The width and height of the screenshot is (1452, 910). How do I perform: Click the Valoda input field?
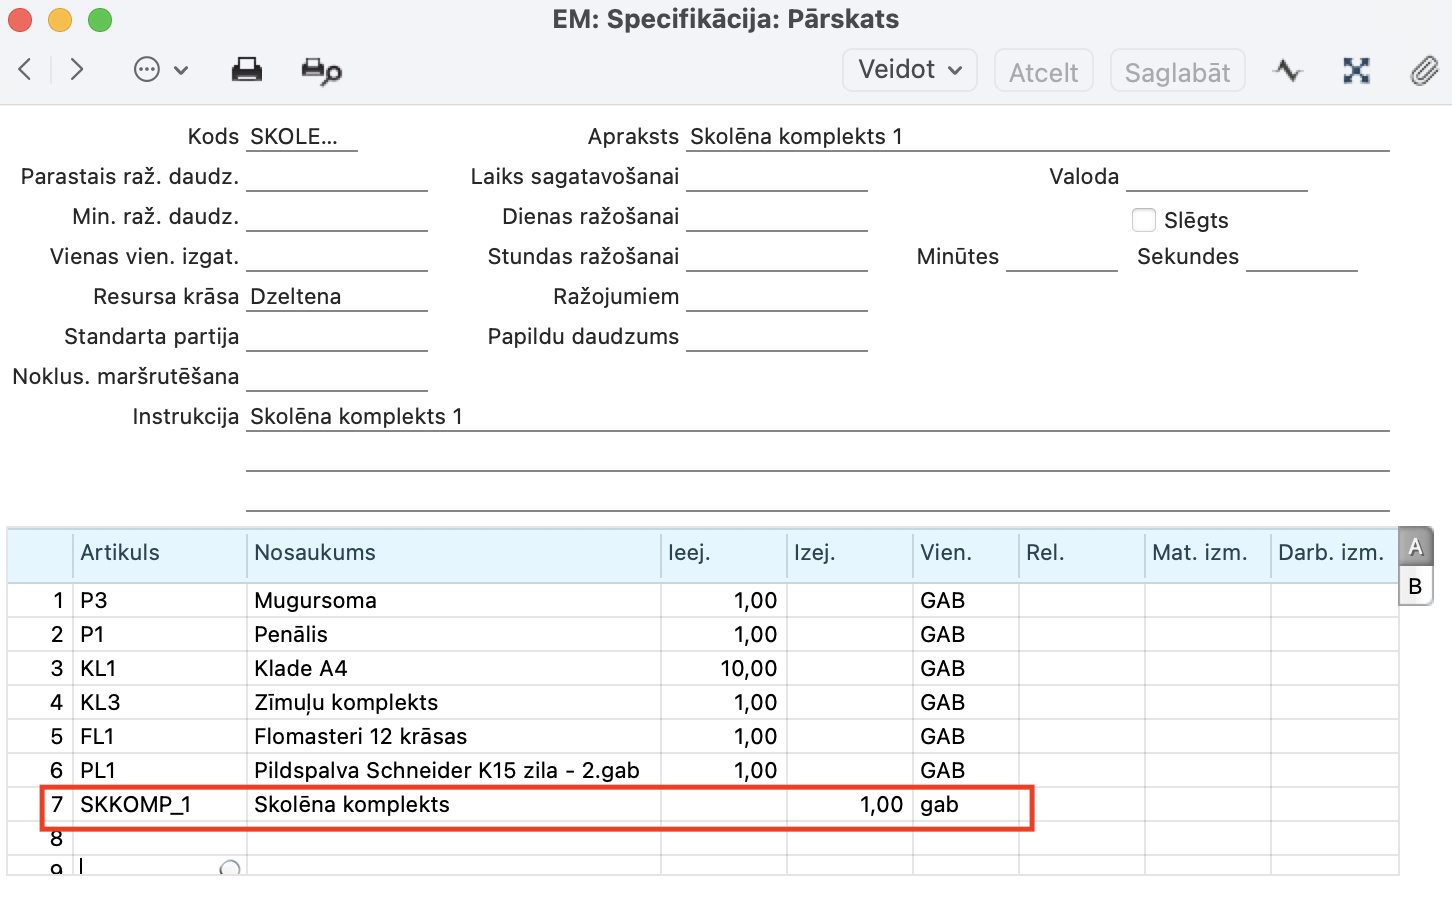[x=1216, y=177]
